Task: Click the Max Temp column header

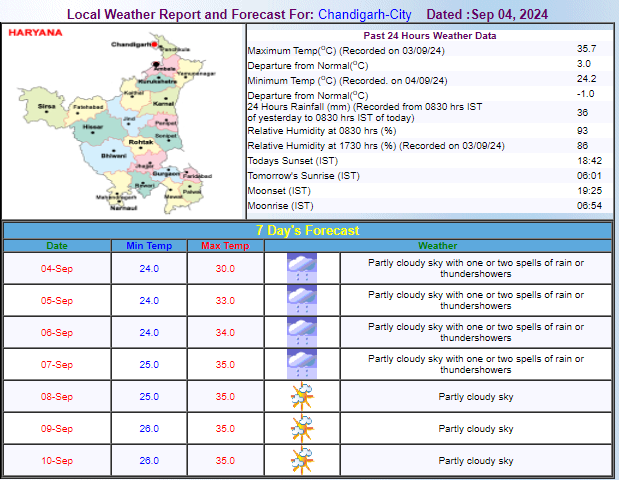Action: 224,246
